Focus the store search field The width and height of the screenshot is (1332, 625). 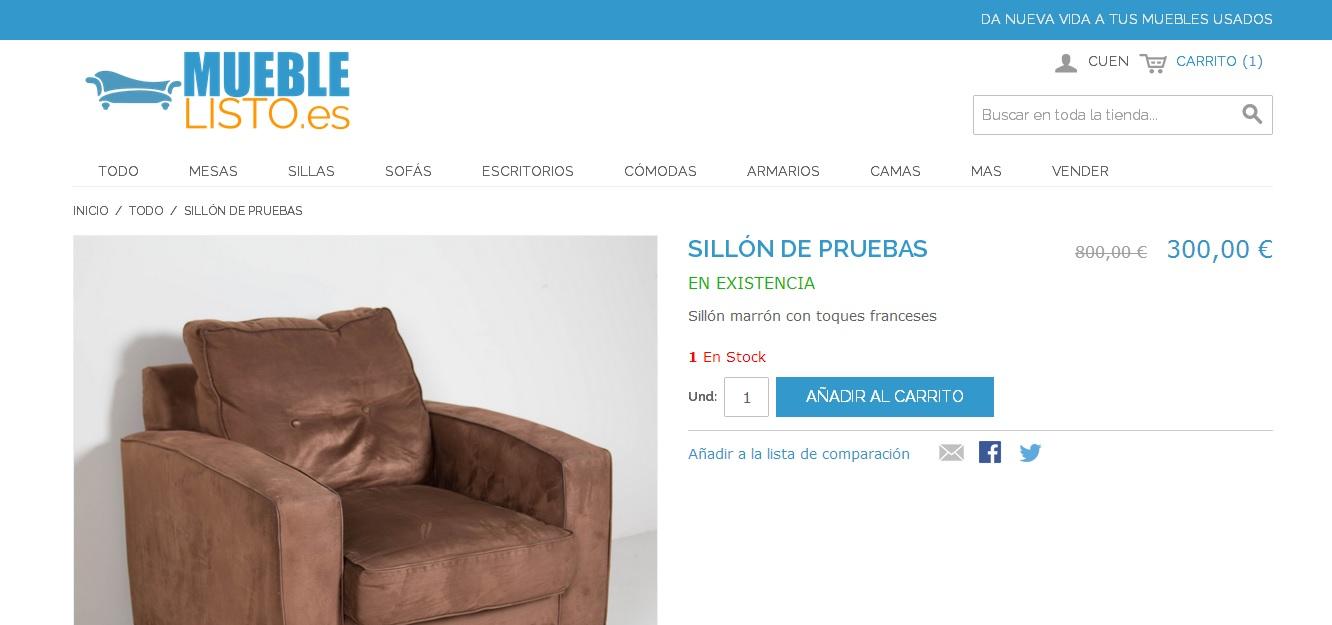[x=1107, y=115]
